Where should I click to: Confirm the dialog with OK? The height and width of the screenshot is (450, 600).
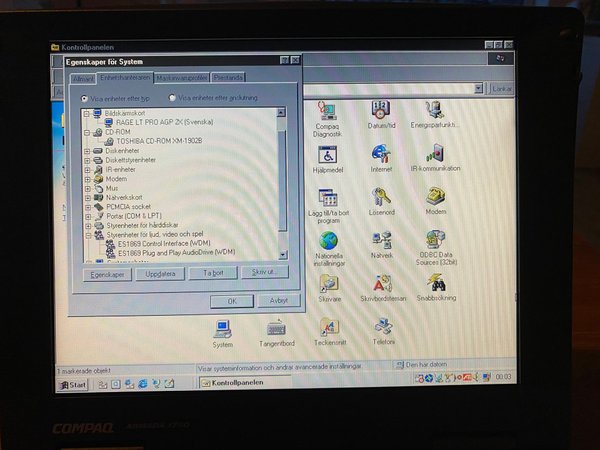(x=232, y=301)
